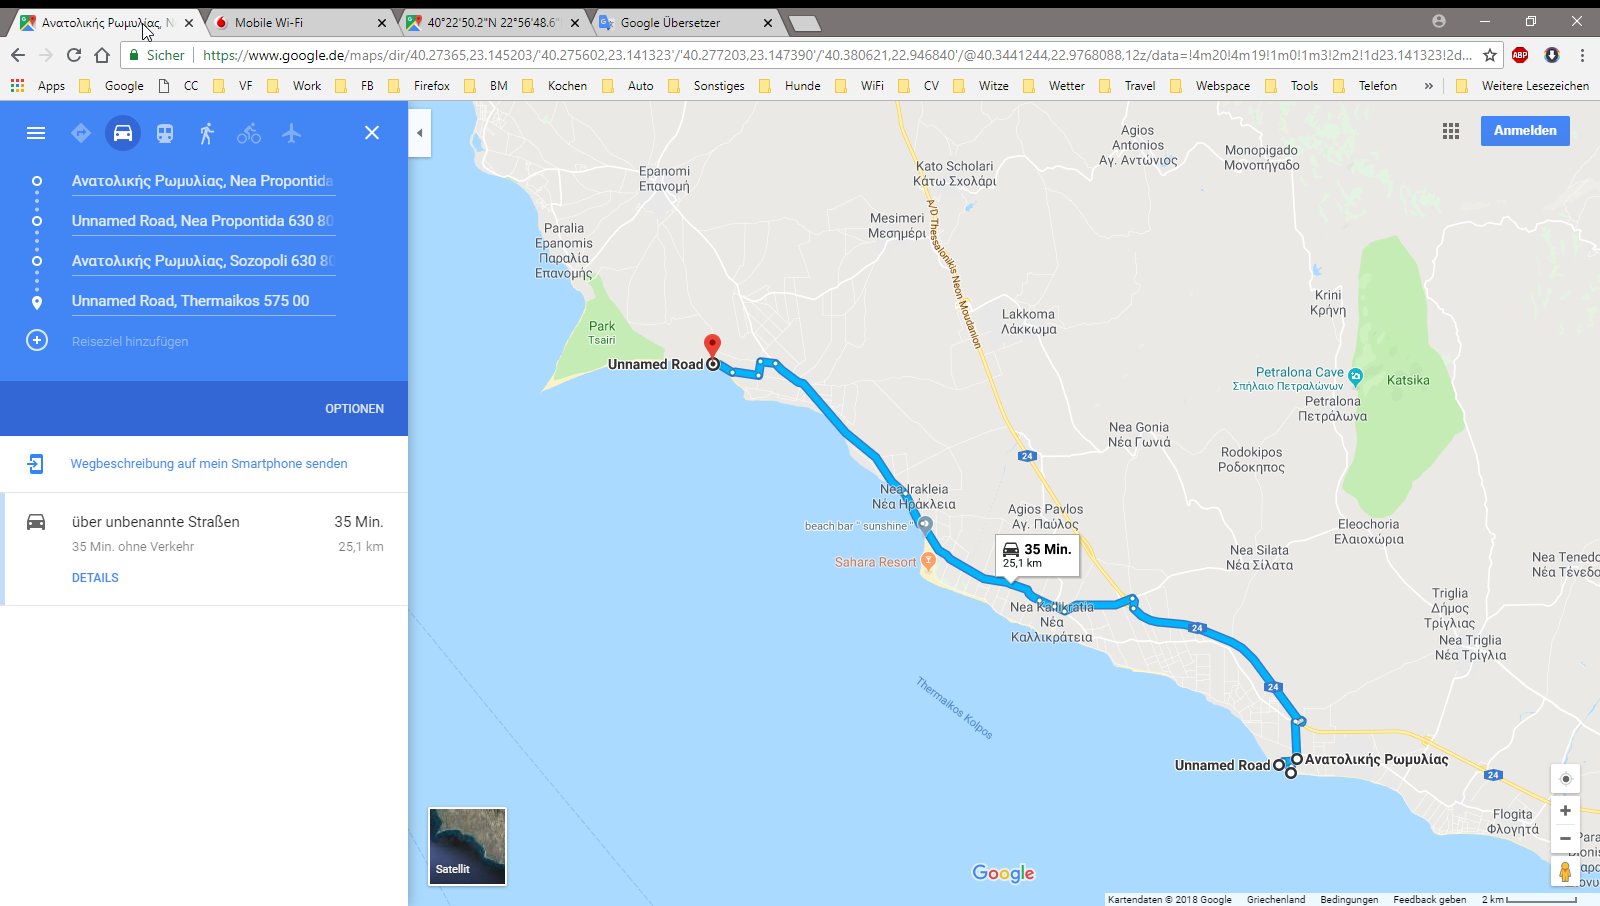Image resolution: width=1600 pixels, height=906 pixels.
Task: Open Firefox bookmarks folder
Action: point(419,86)
